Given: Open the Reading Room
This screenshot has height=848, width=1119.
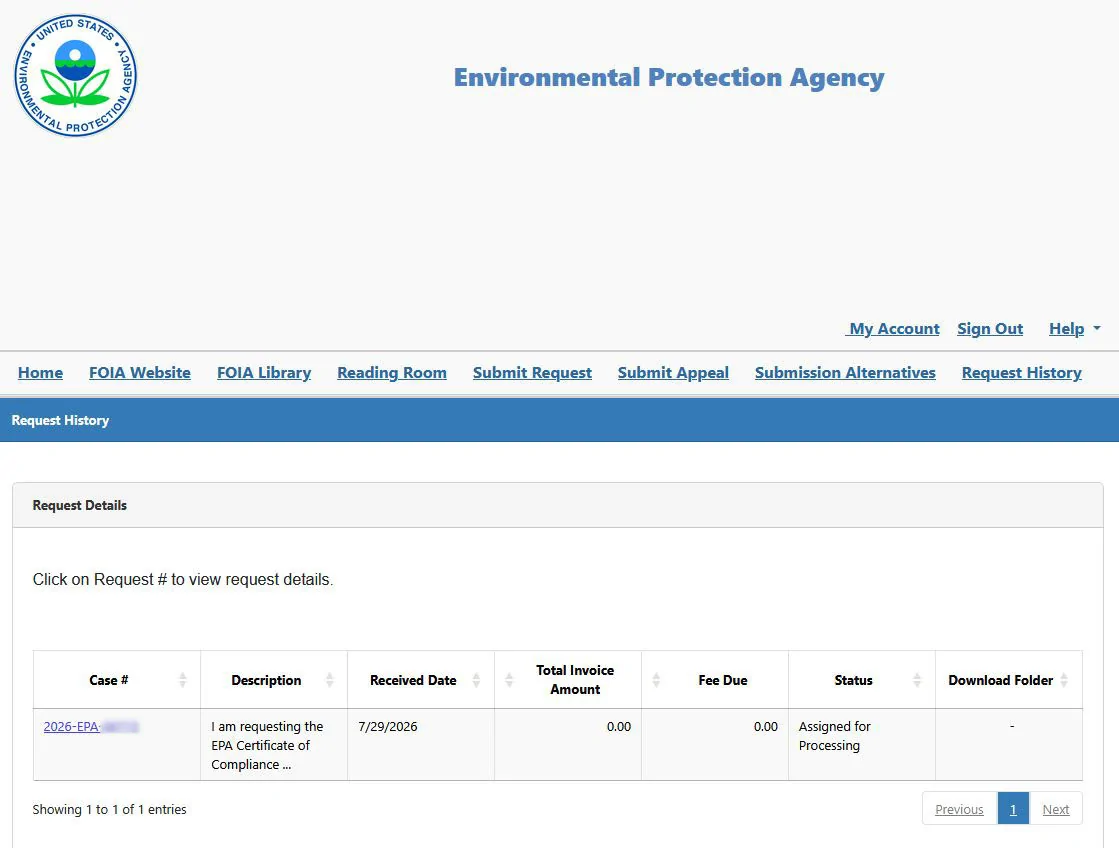Looking at the screenshot, I should tap(392, 373).
